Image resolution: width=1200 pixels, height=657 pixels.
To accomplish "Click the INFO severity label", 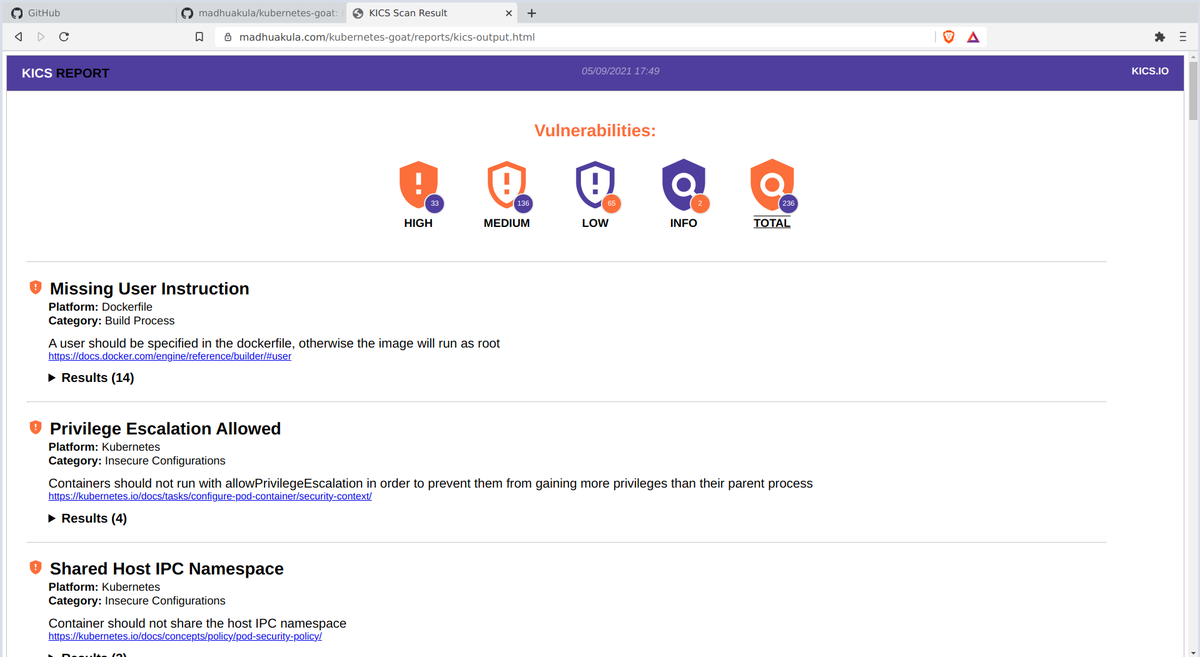I will (684, 223).
